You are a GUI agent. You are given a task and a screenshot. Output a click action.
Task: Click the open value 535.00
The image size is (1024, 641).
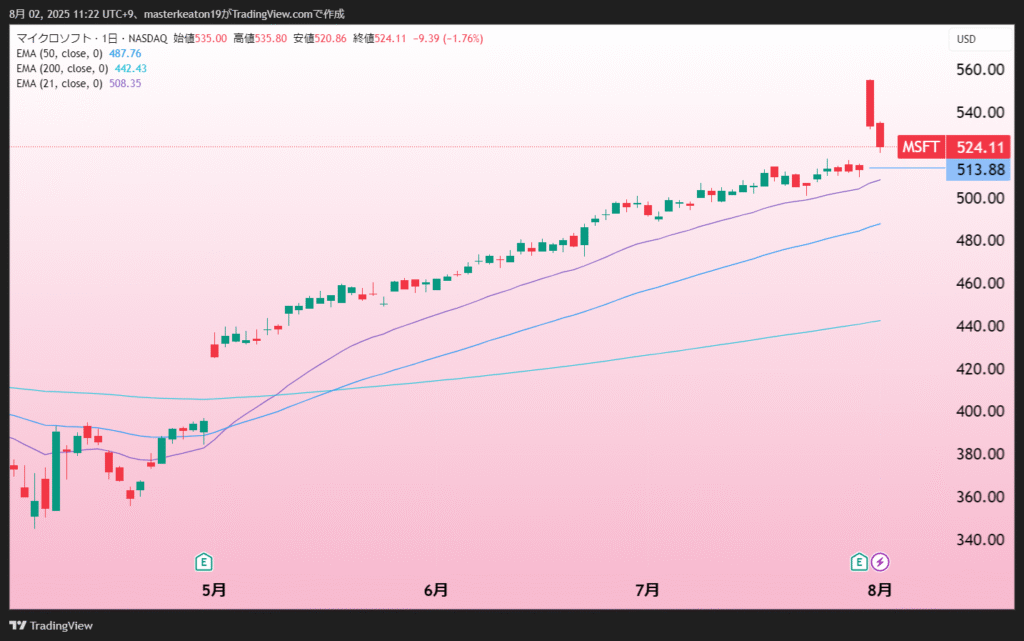click(x=211, y=39)
